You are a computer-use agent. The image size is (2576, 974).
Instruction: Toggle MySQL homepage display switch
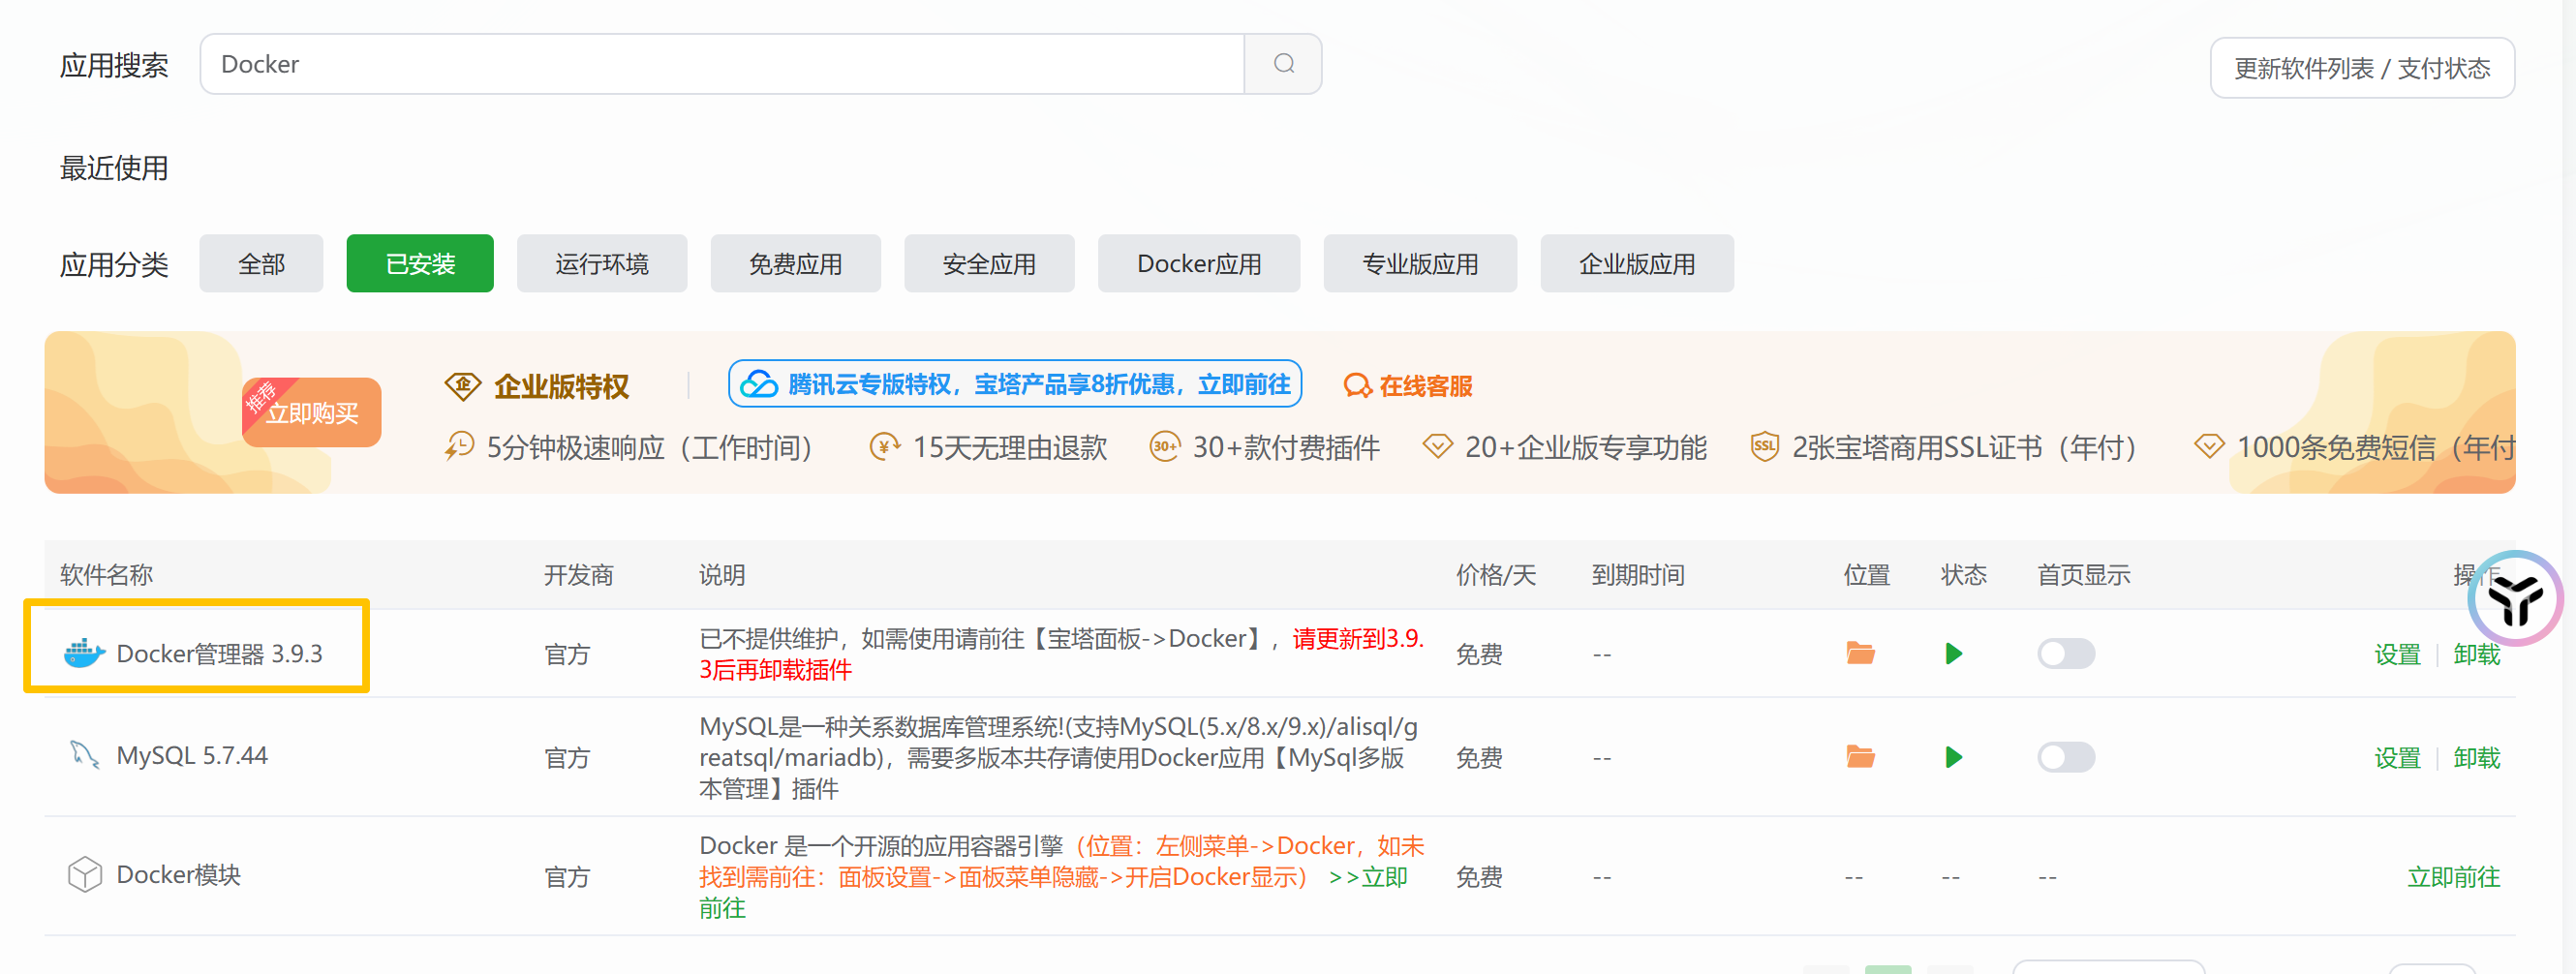point(2066,757)
